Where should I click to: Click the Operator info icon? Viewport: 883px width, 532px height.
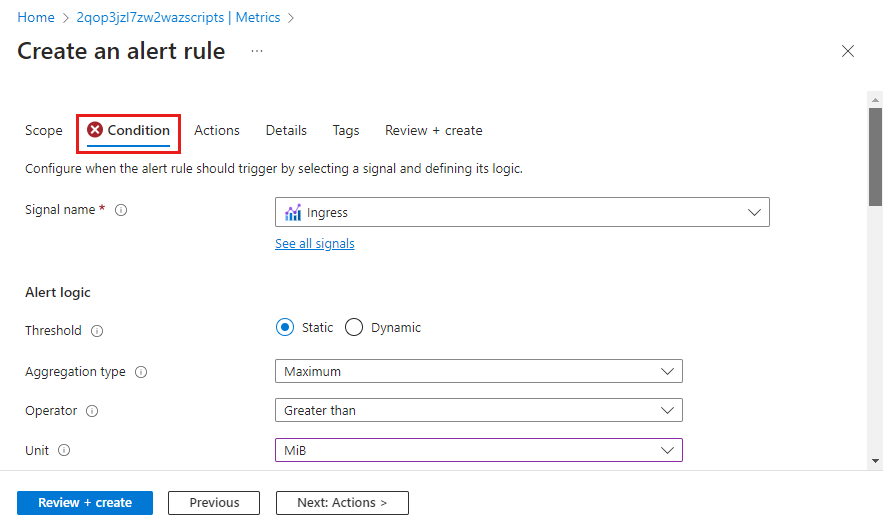pos(92,411)
